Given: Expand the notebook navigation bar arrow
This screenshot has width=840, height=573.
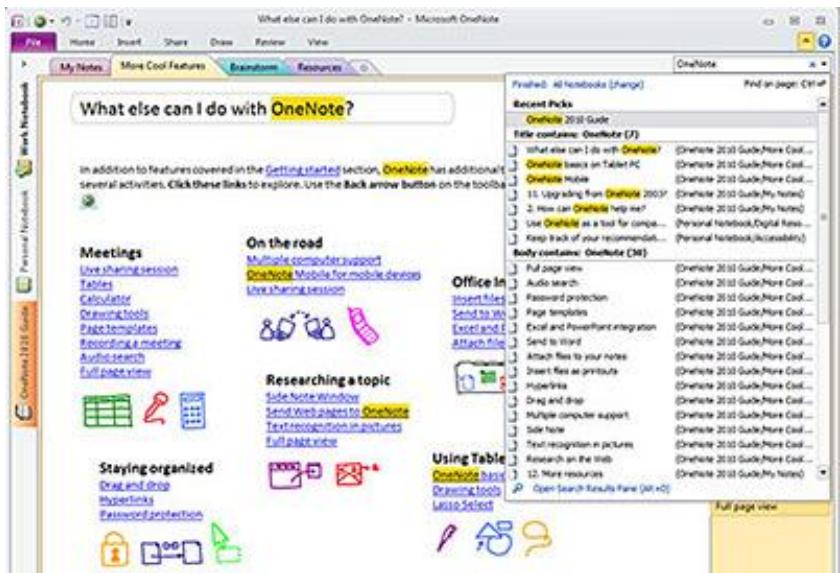Looking at the screenshot, I should [24, 64].
